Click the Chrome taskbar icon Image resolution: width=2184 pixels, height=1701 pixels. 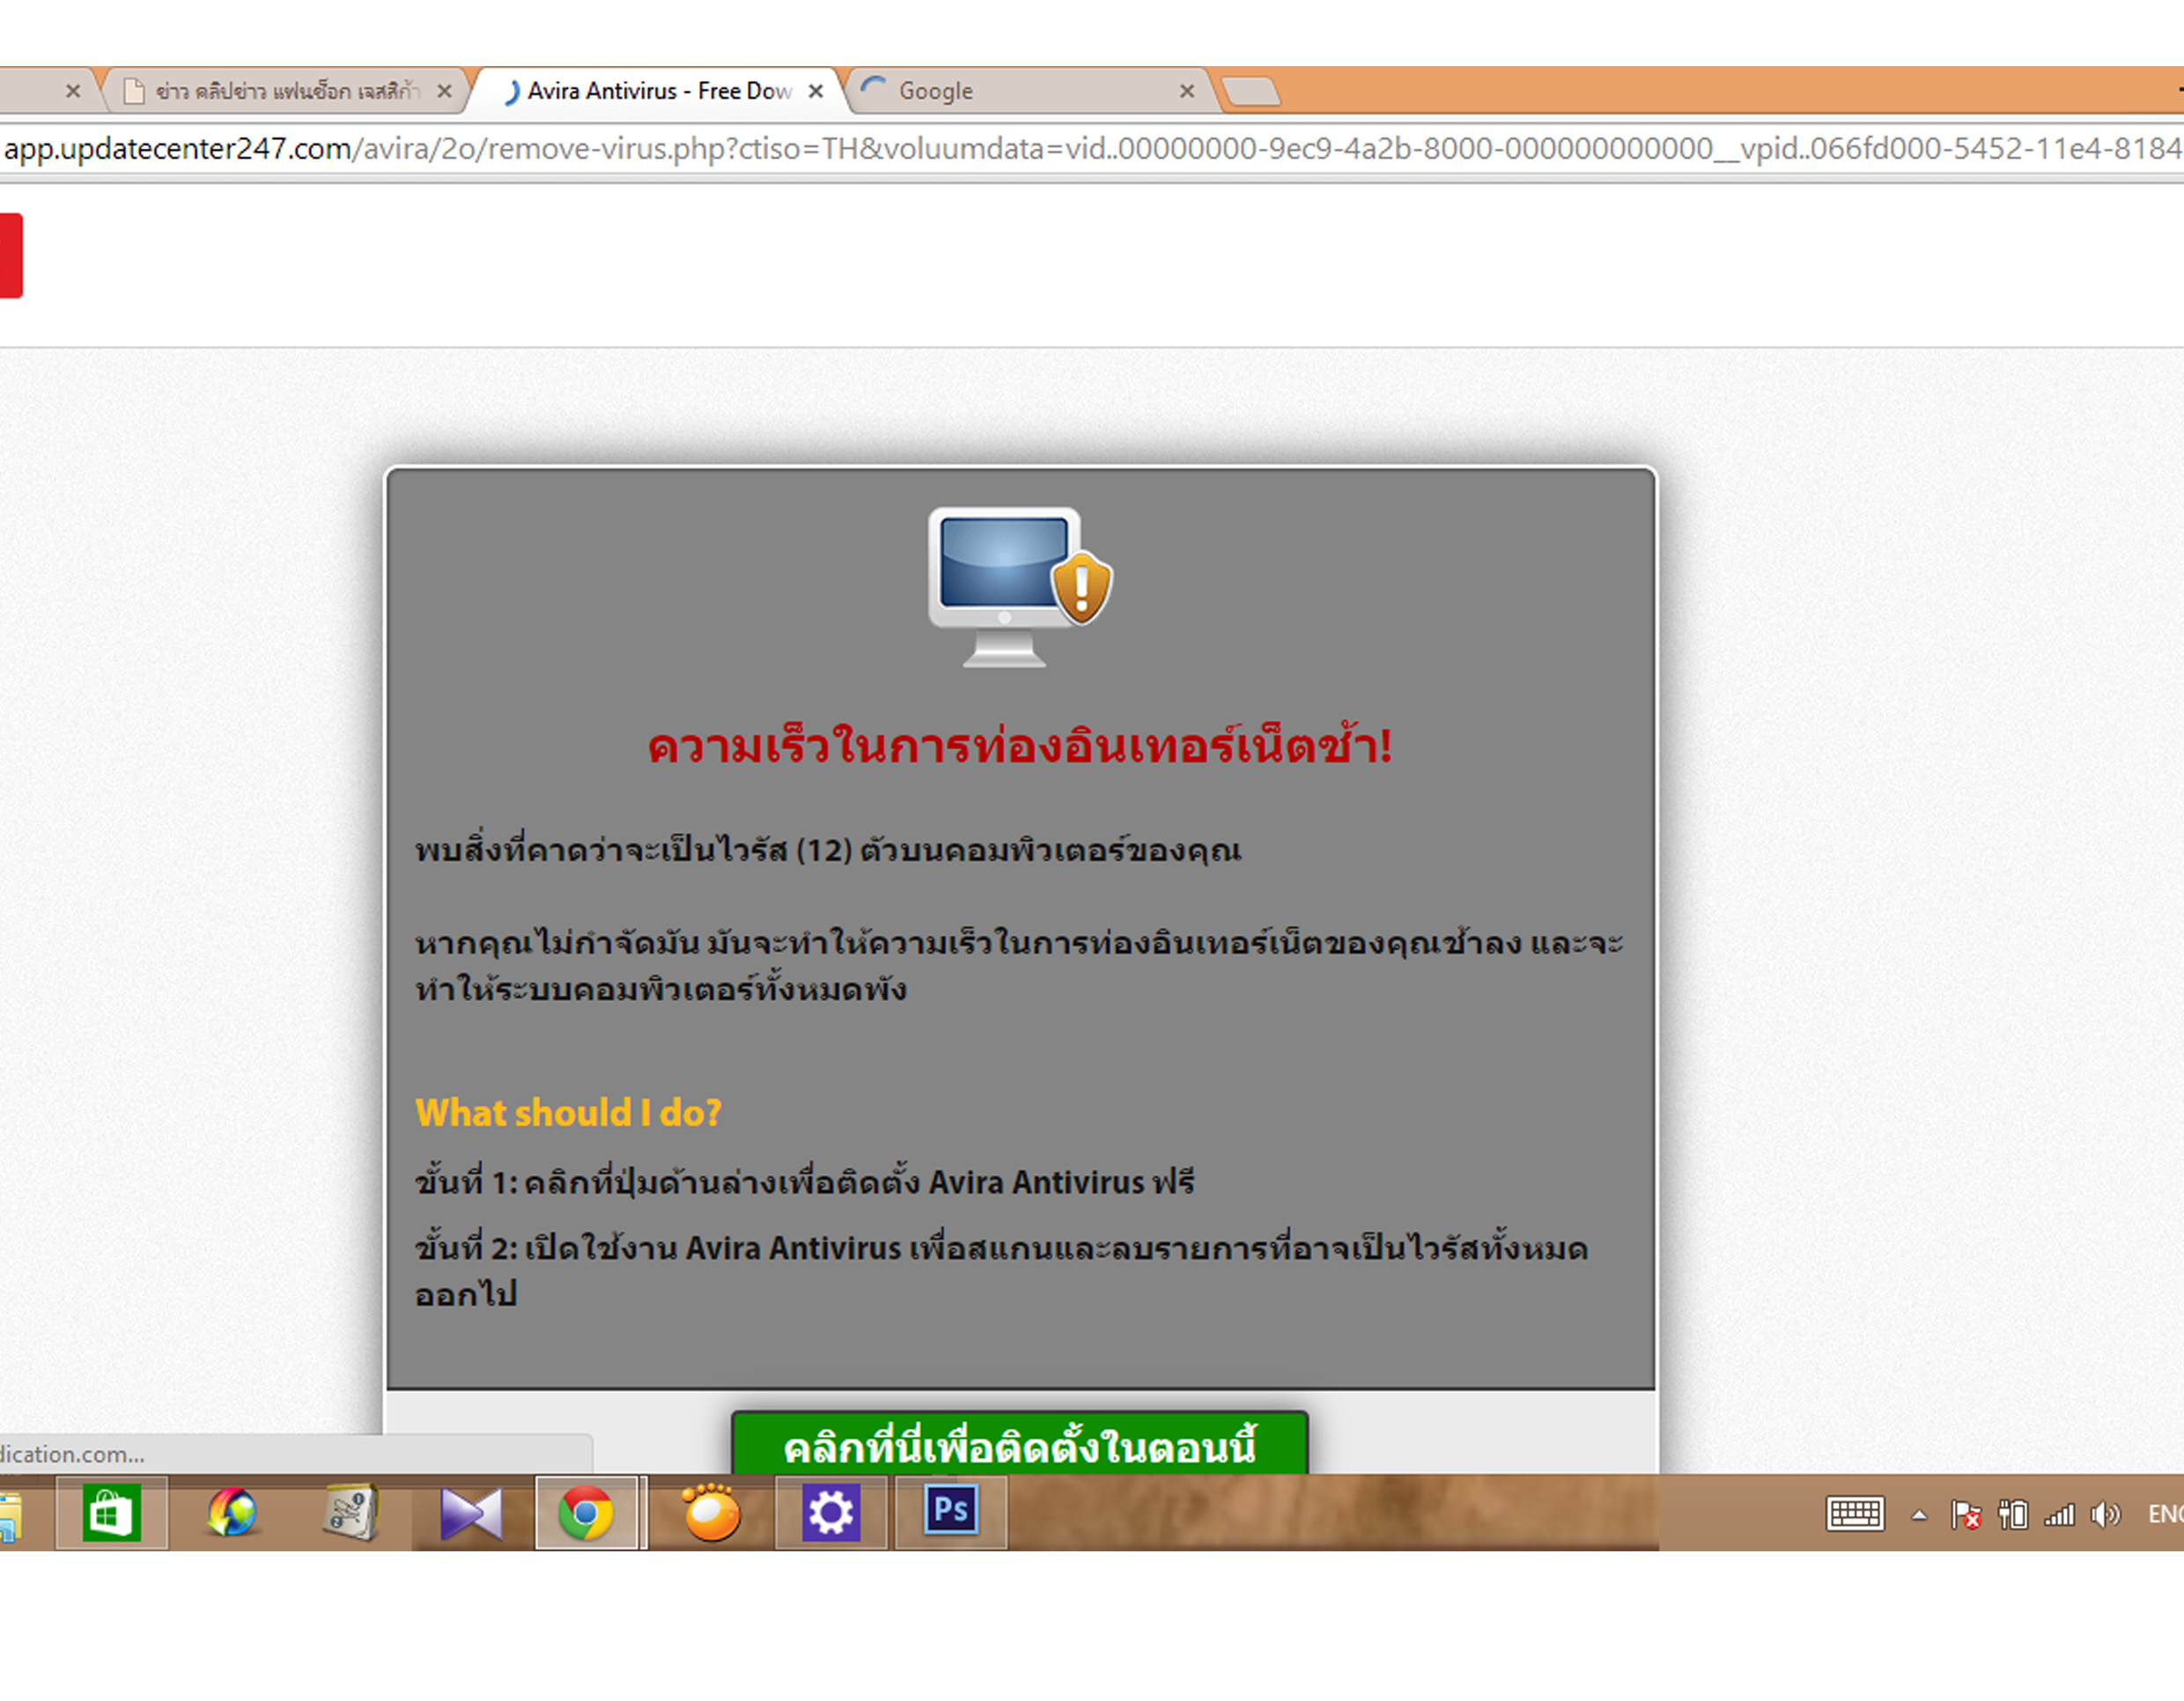[587, 1514]
